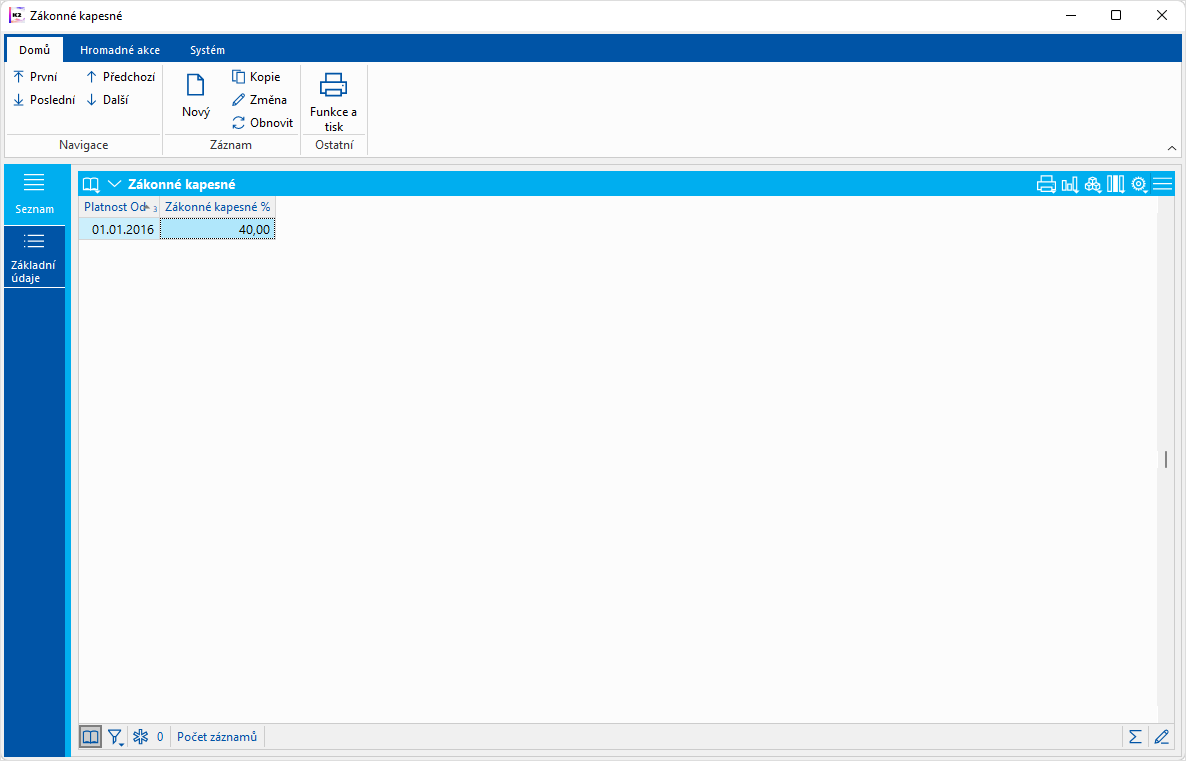
Task: Open the hamburger menu in list header
Action: [1163, 184]
